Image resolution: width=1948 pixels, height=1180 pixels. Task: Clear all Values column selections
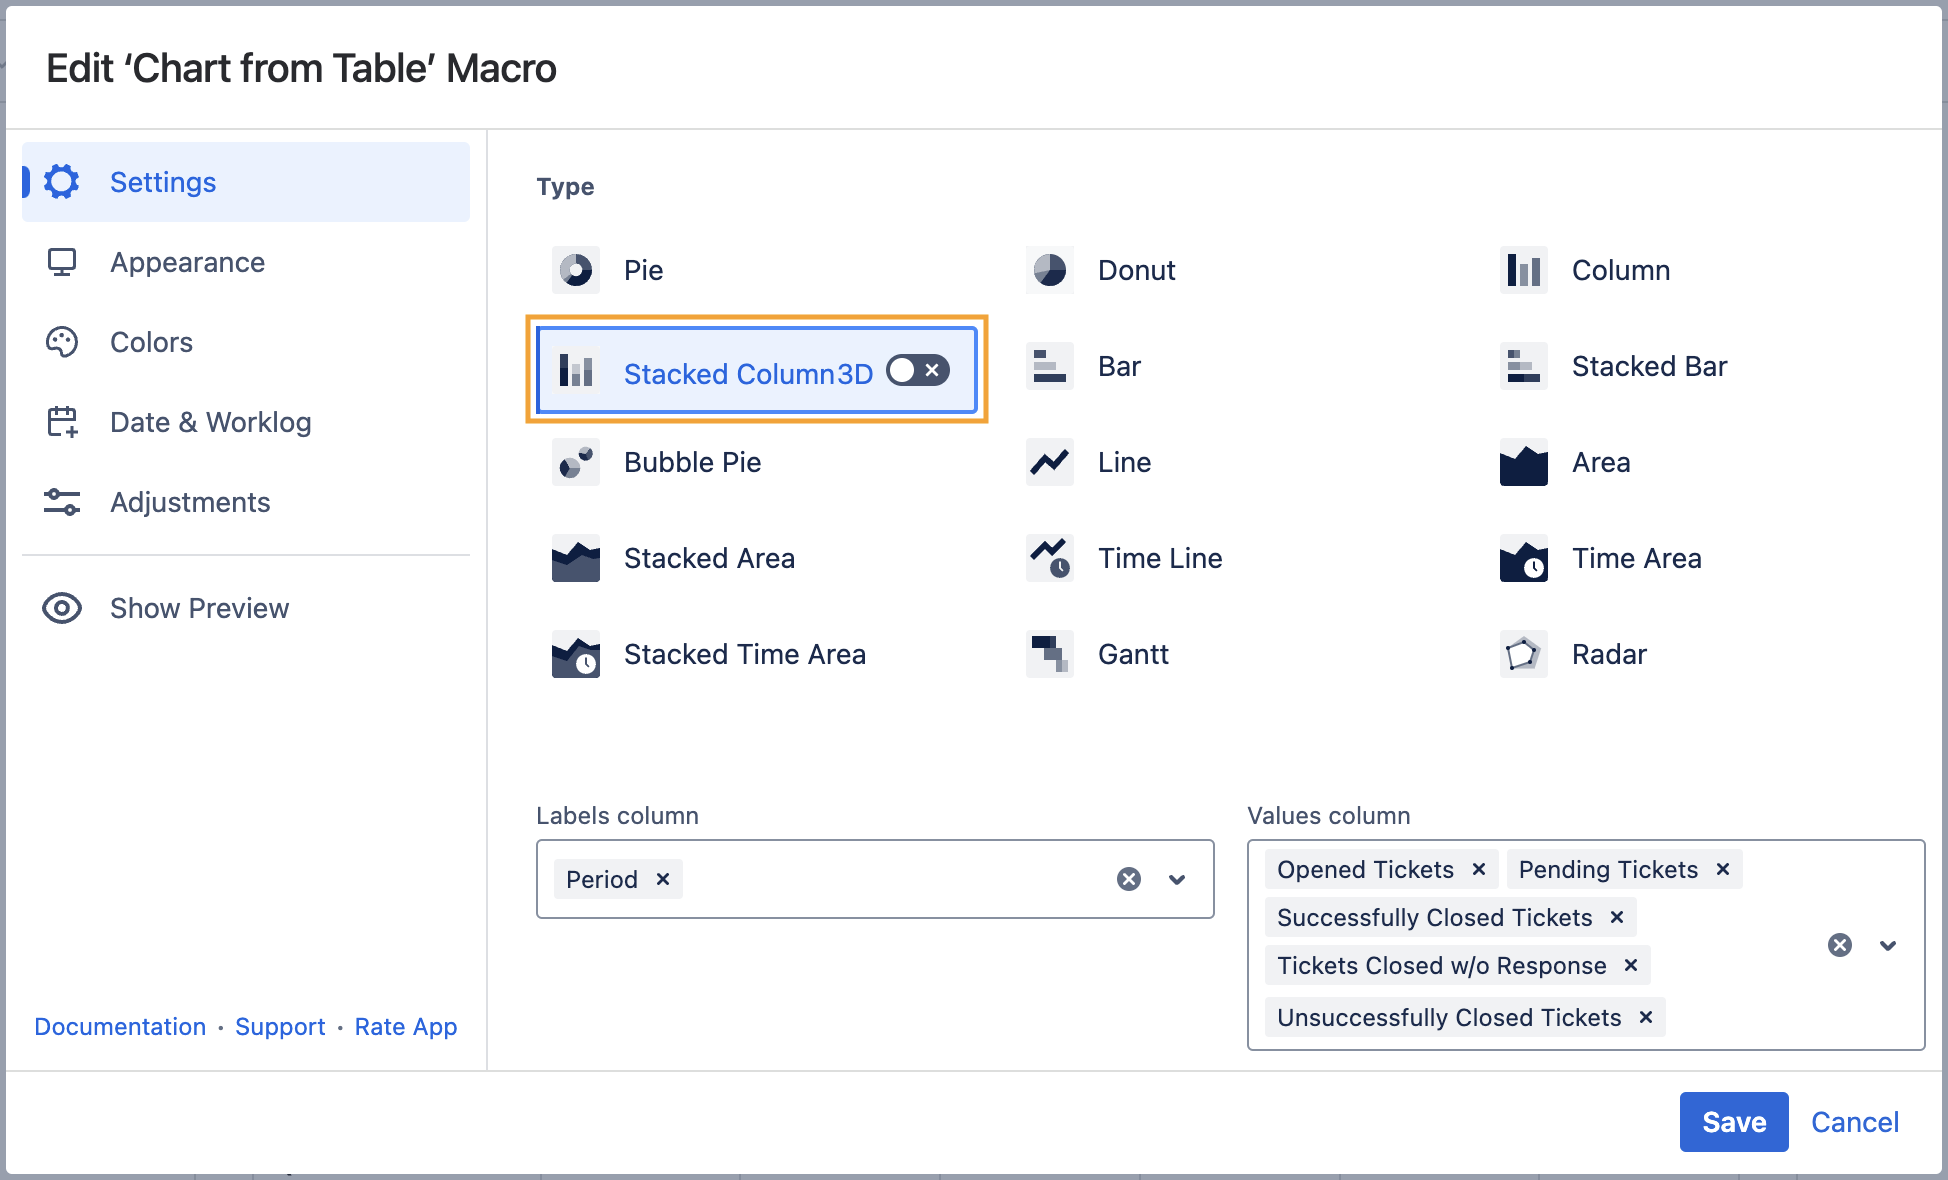click(1839, 945)
